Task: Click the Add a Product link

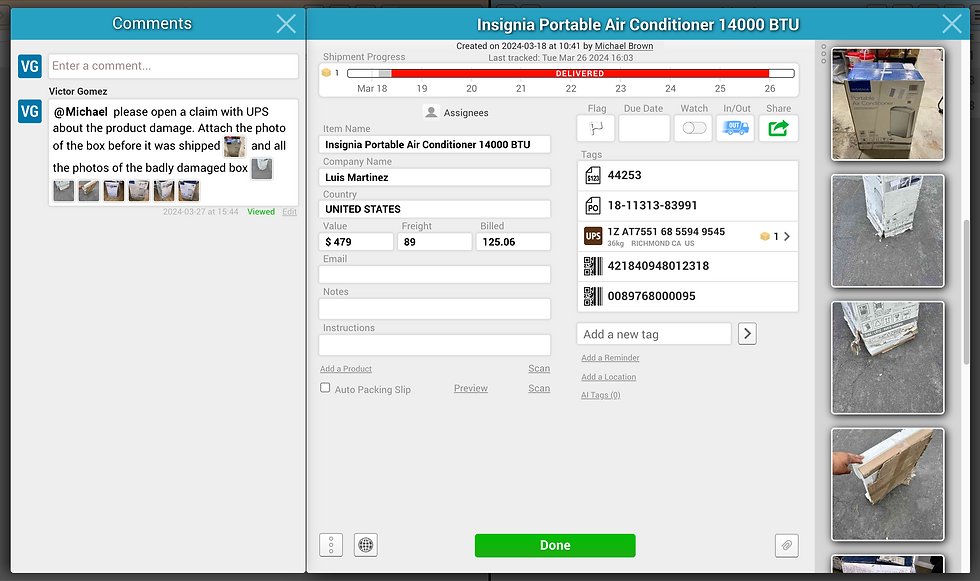Action: pos(346,369)
